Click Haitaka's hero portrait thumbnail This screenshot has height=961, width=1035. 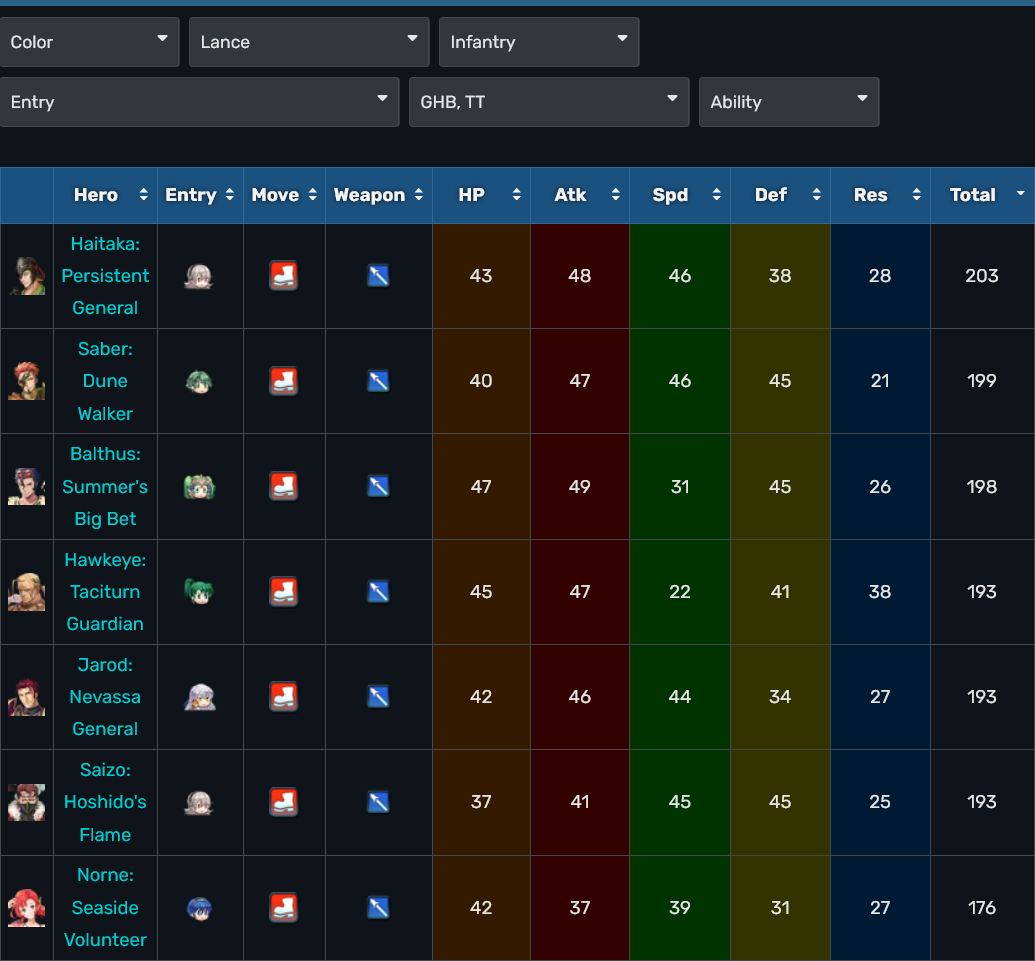[26, 276]
